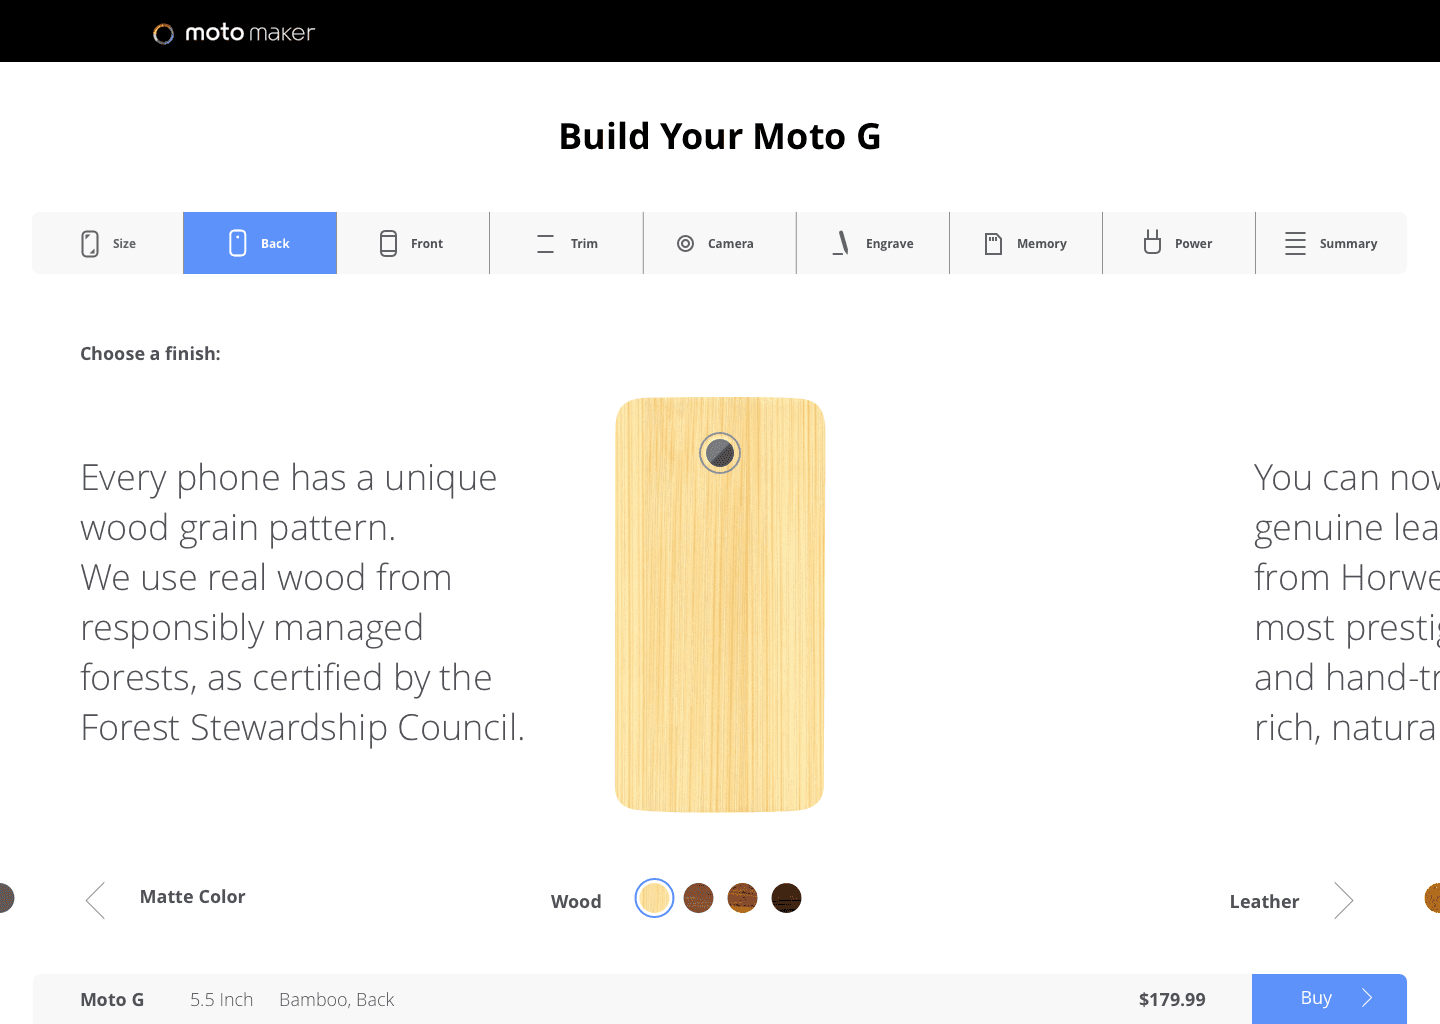Click the Moto Maker logo ring icon
The image size is (1440, 1024).
pos(163,34)
